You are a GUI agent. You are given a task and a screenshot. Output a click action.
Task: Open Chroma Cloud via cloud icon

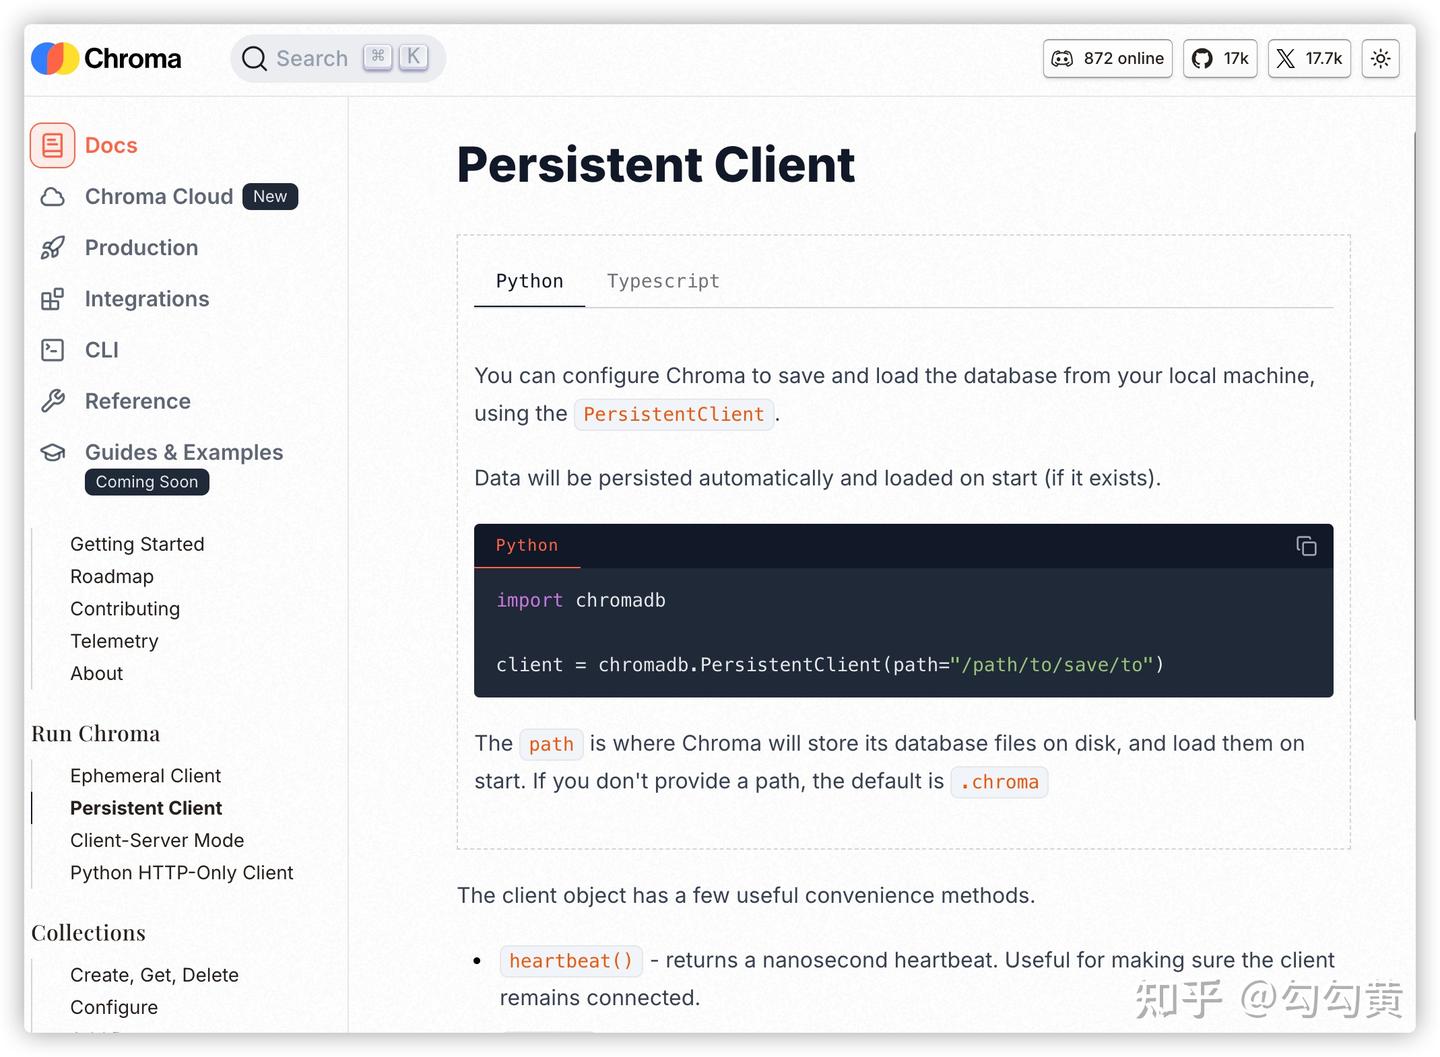[x=53, y=197]
